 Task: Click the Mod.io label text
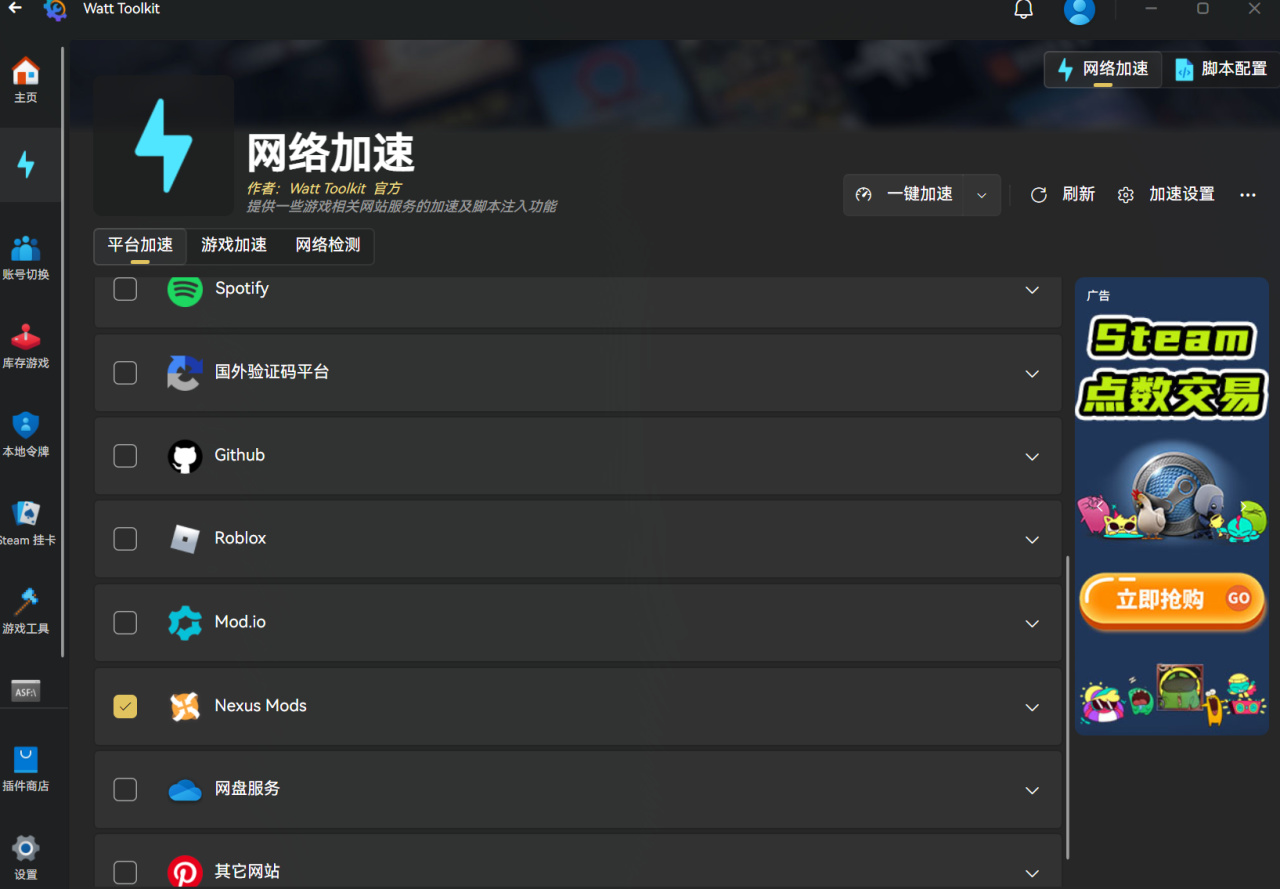(x=240, y=622)
